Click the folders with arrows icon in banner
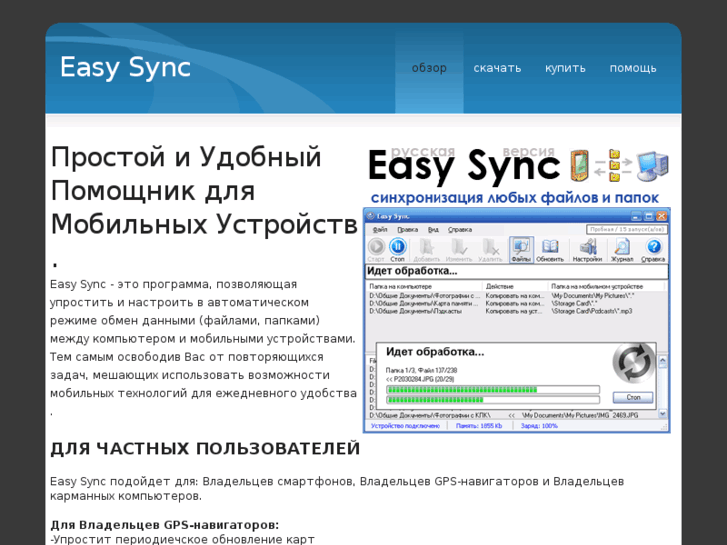Image resolution: width=727 pixels, height=545 pixels. [613, 165]
